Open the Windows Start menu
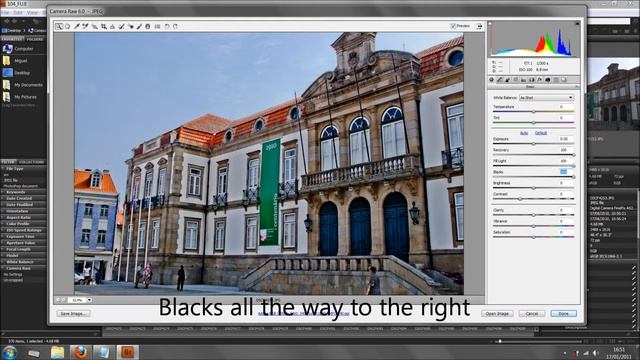This screenshot has height=360, width=640. [9, 352]
